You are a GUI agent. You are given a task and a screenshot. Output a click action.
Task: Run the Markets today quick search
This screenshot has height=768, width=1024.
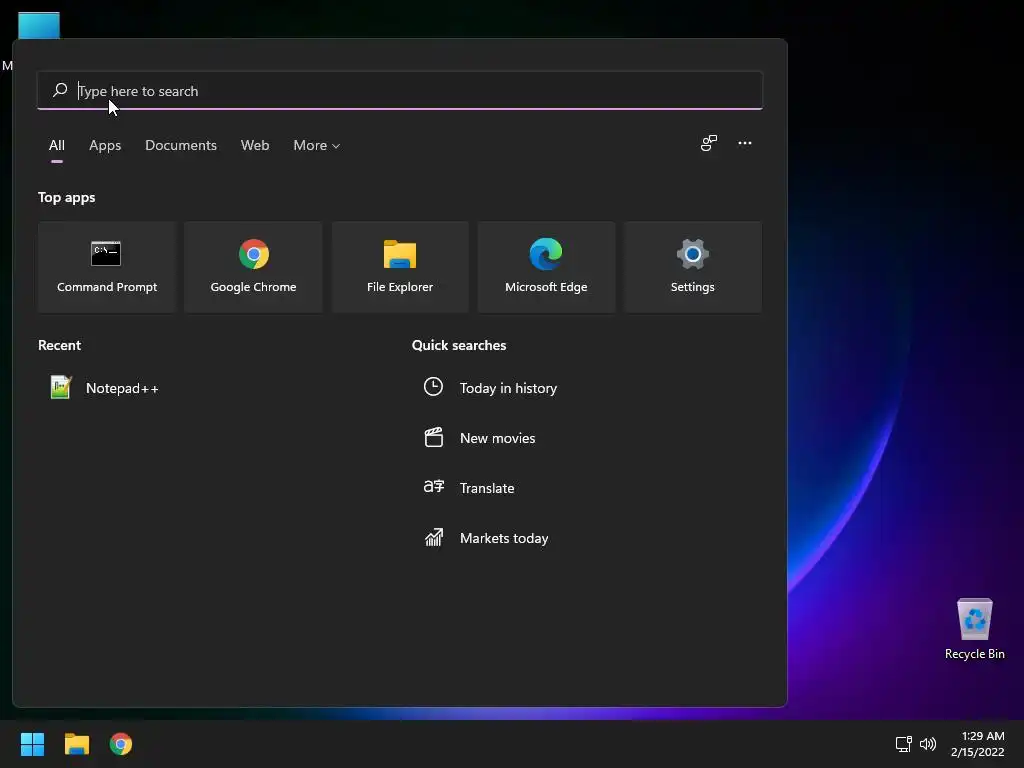click(x=504, y=538)
